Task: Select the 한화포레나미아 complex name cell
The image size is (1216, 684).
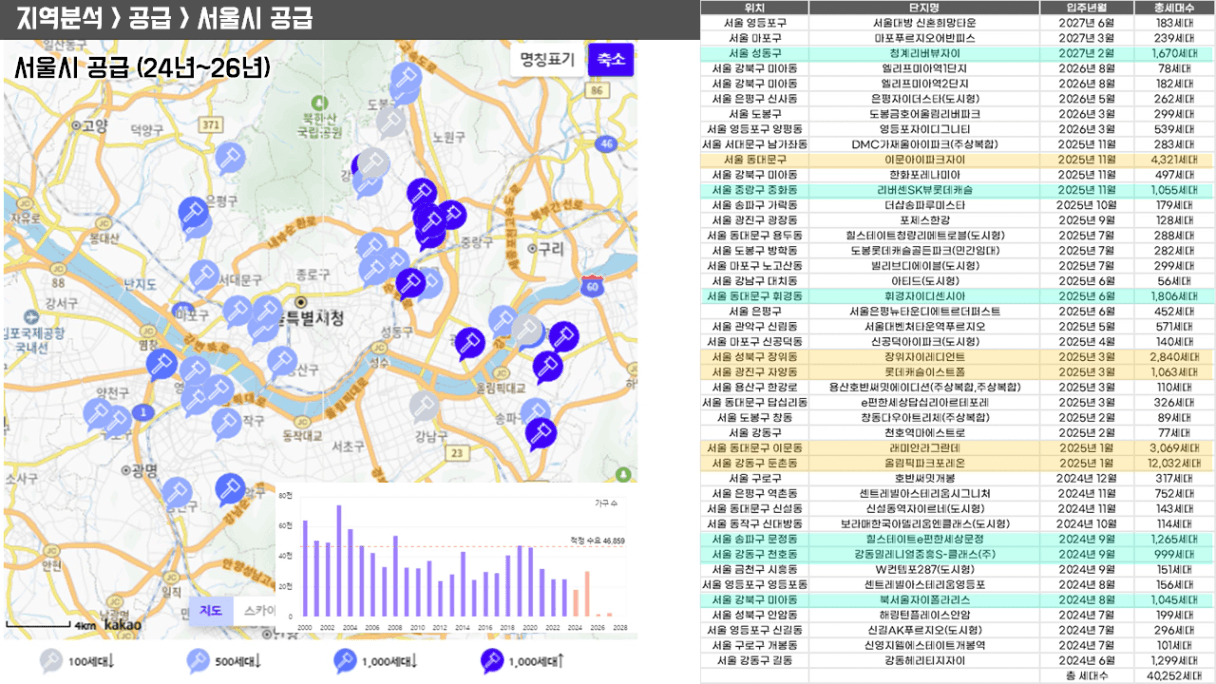Action: pos(925,174)
